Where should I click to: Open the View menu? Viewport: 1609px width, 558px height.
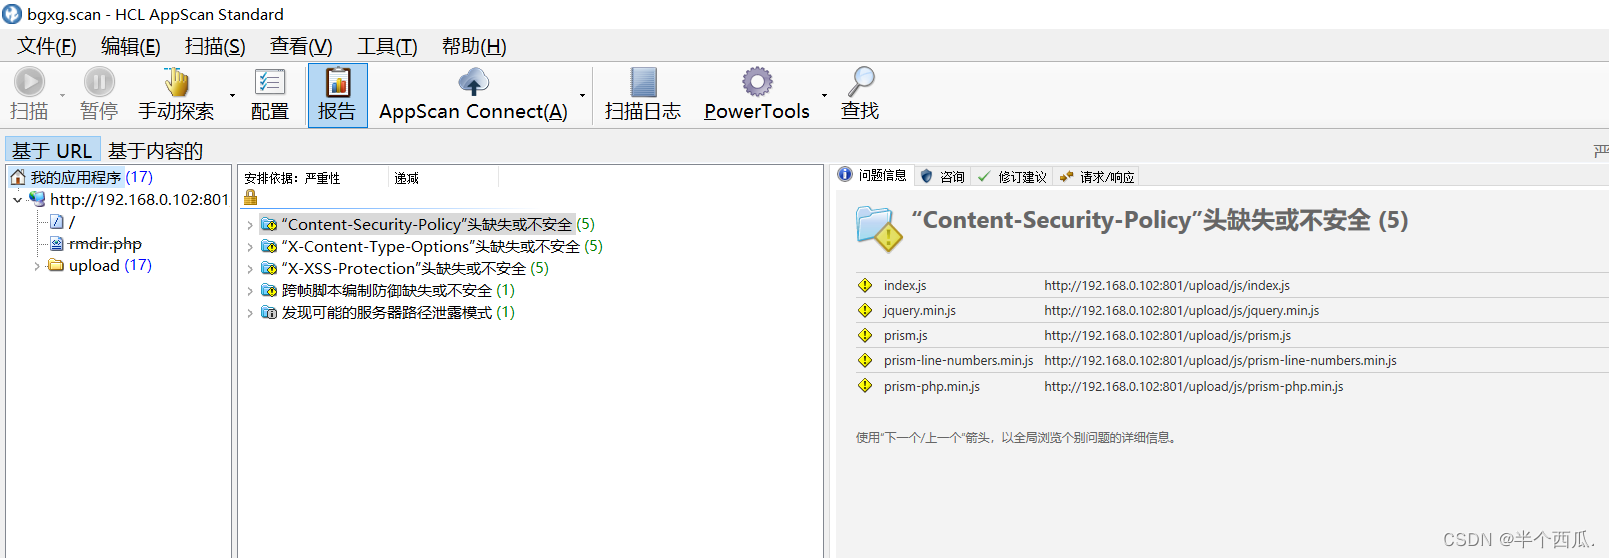click(301, 46)
